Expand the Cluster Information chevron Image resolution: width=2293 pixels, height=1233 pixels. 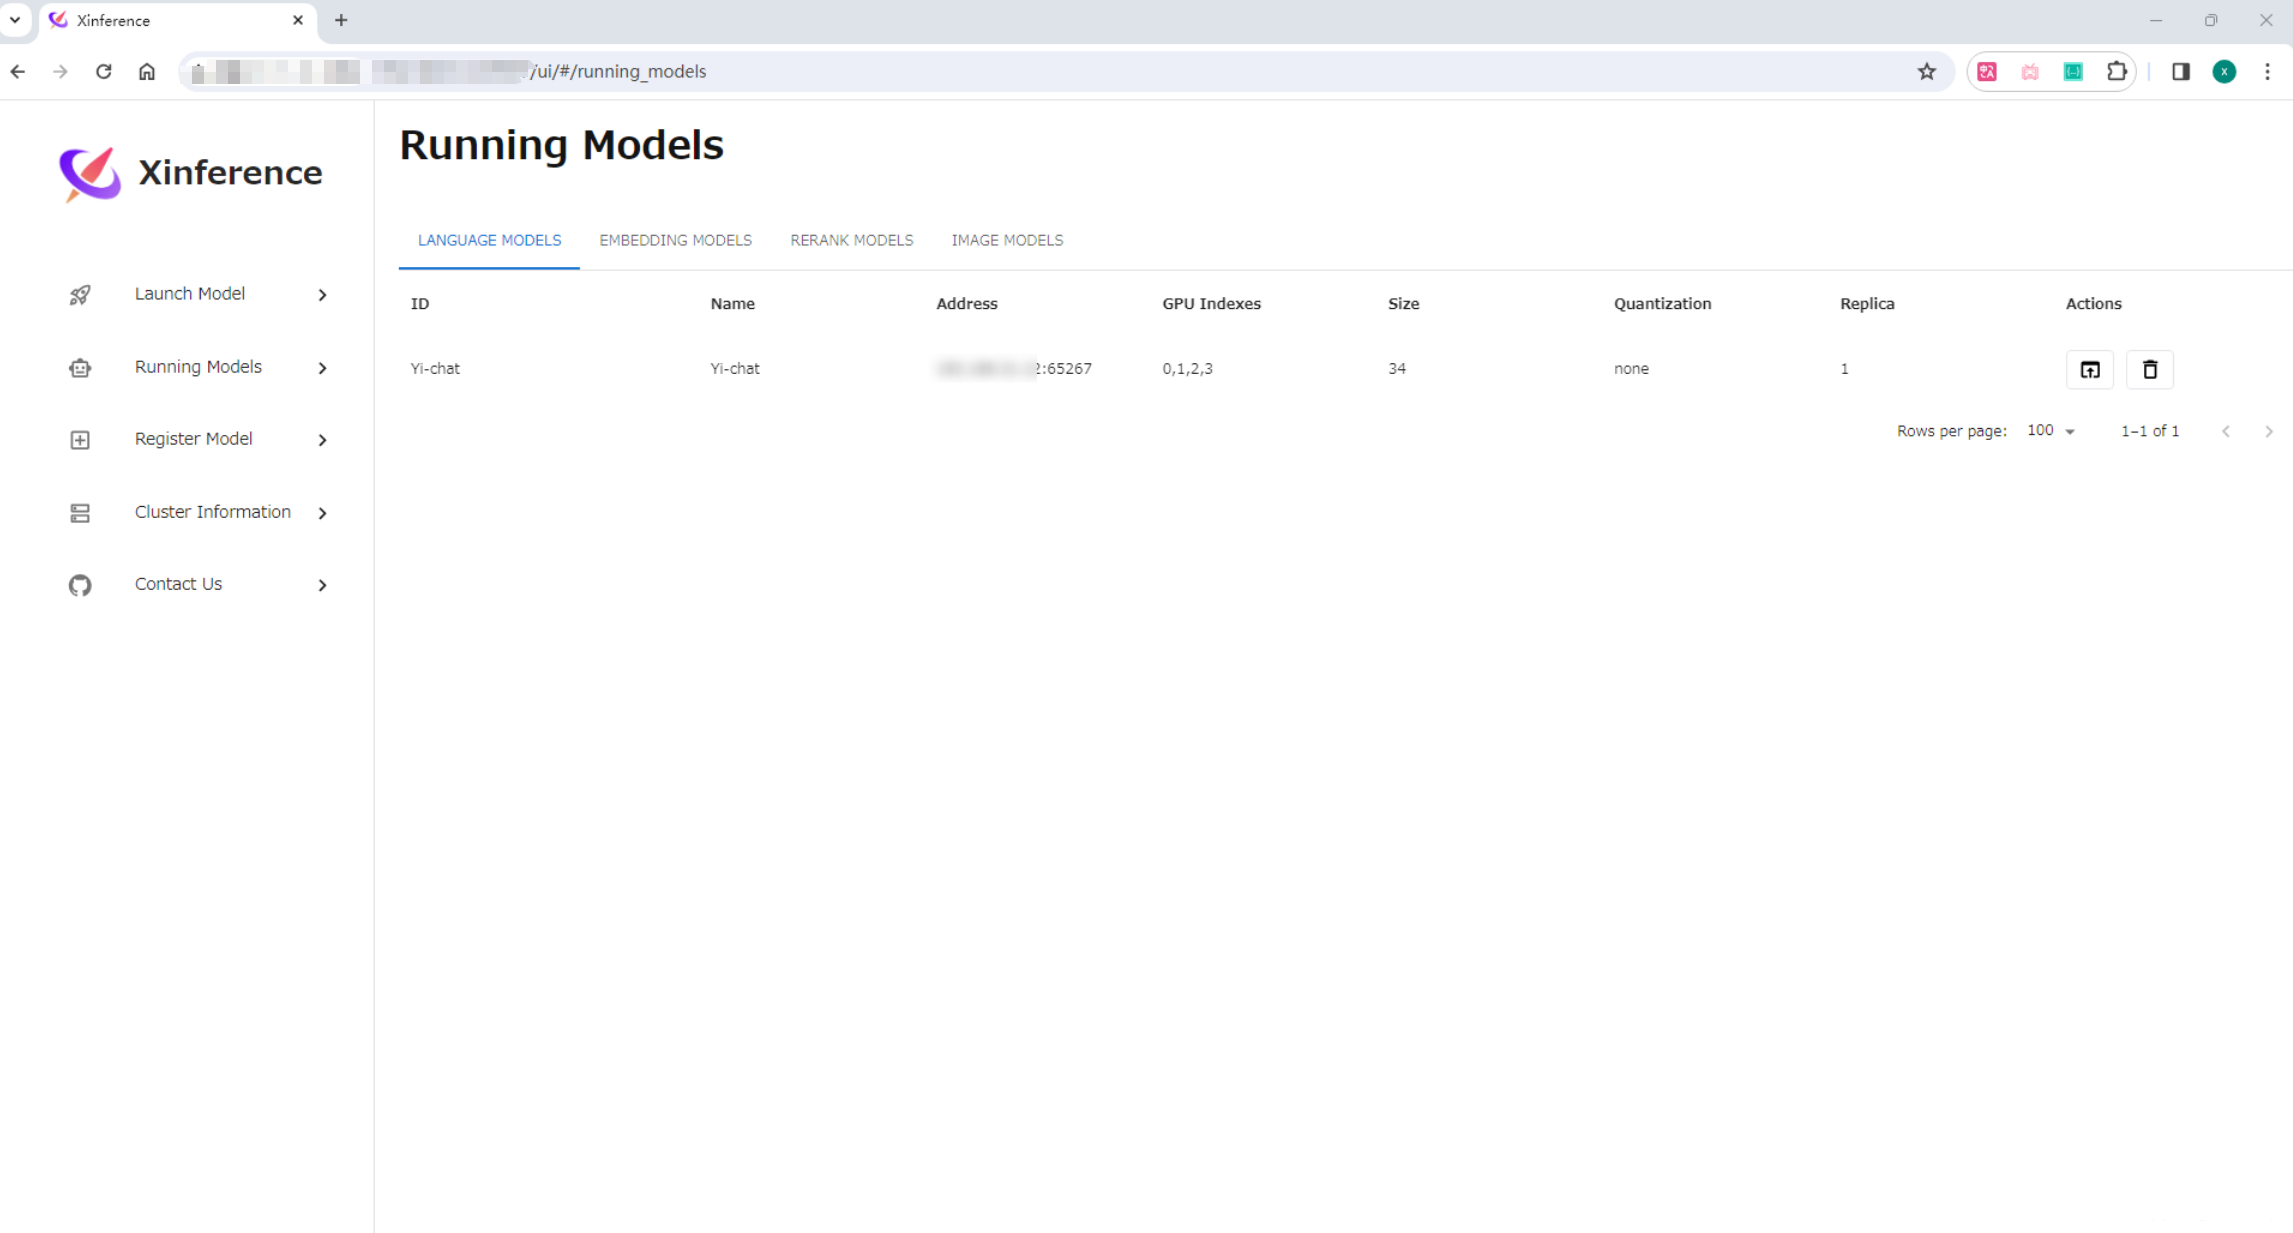point(322,513)
